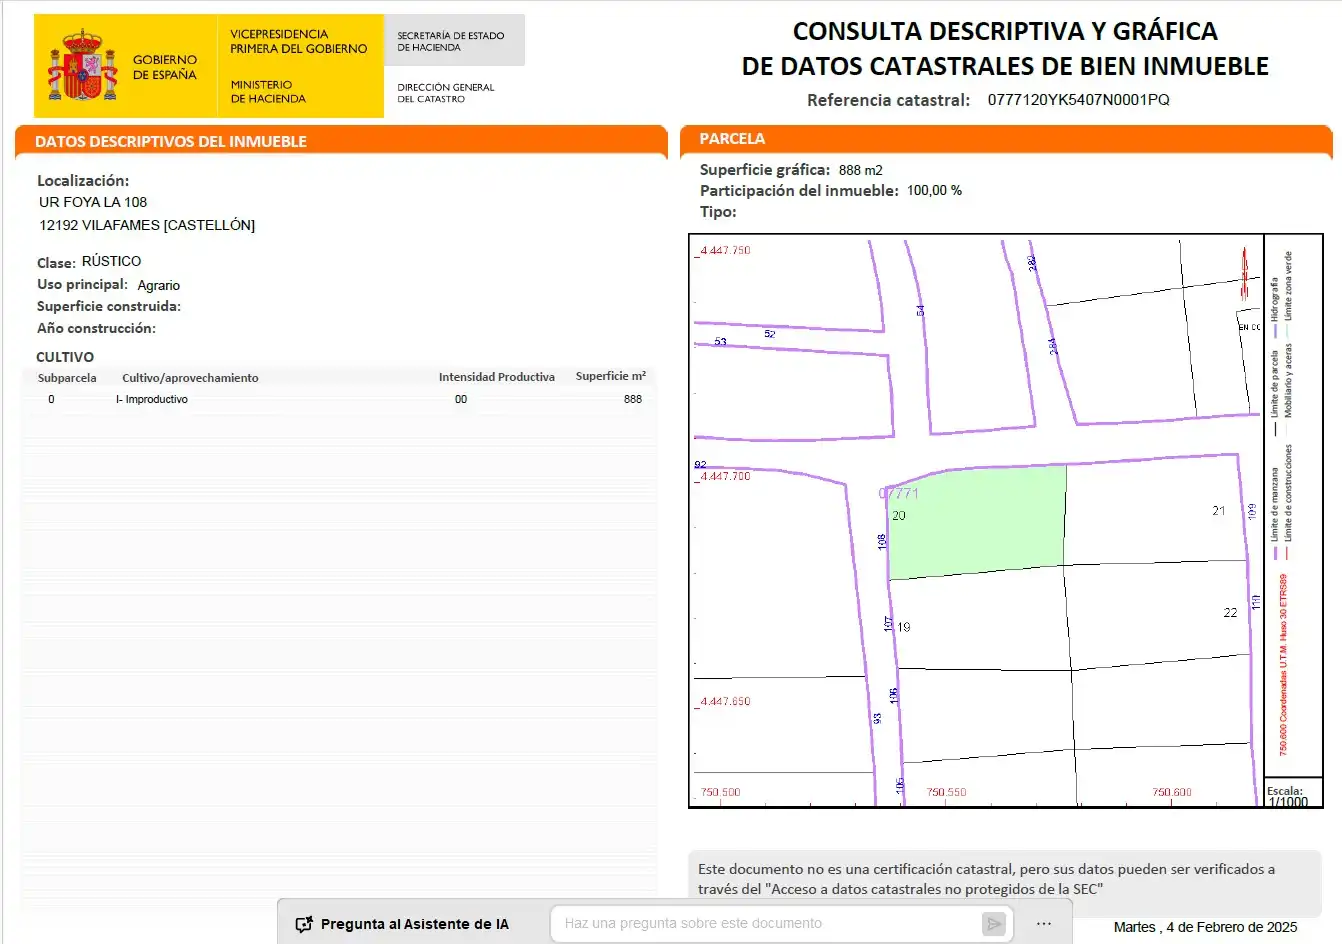Click the 'Año construcción:' label
The width and height of the screenshot is (1342, 944).
(96, 329)
